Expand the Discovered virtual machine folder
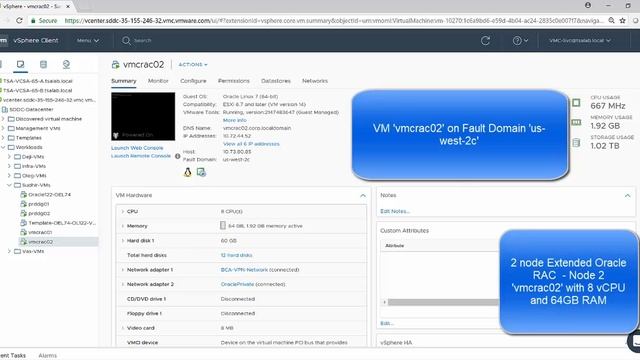 click(3, 119)
